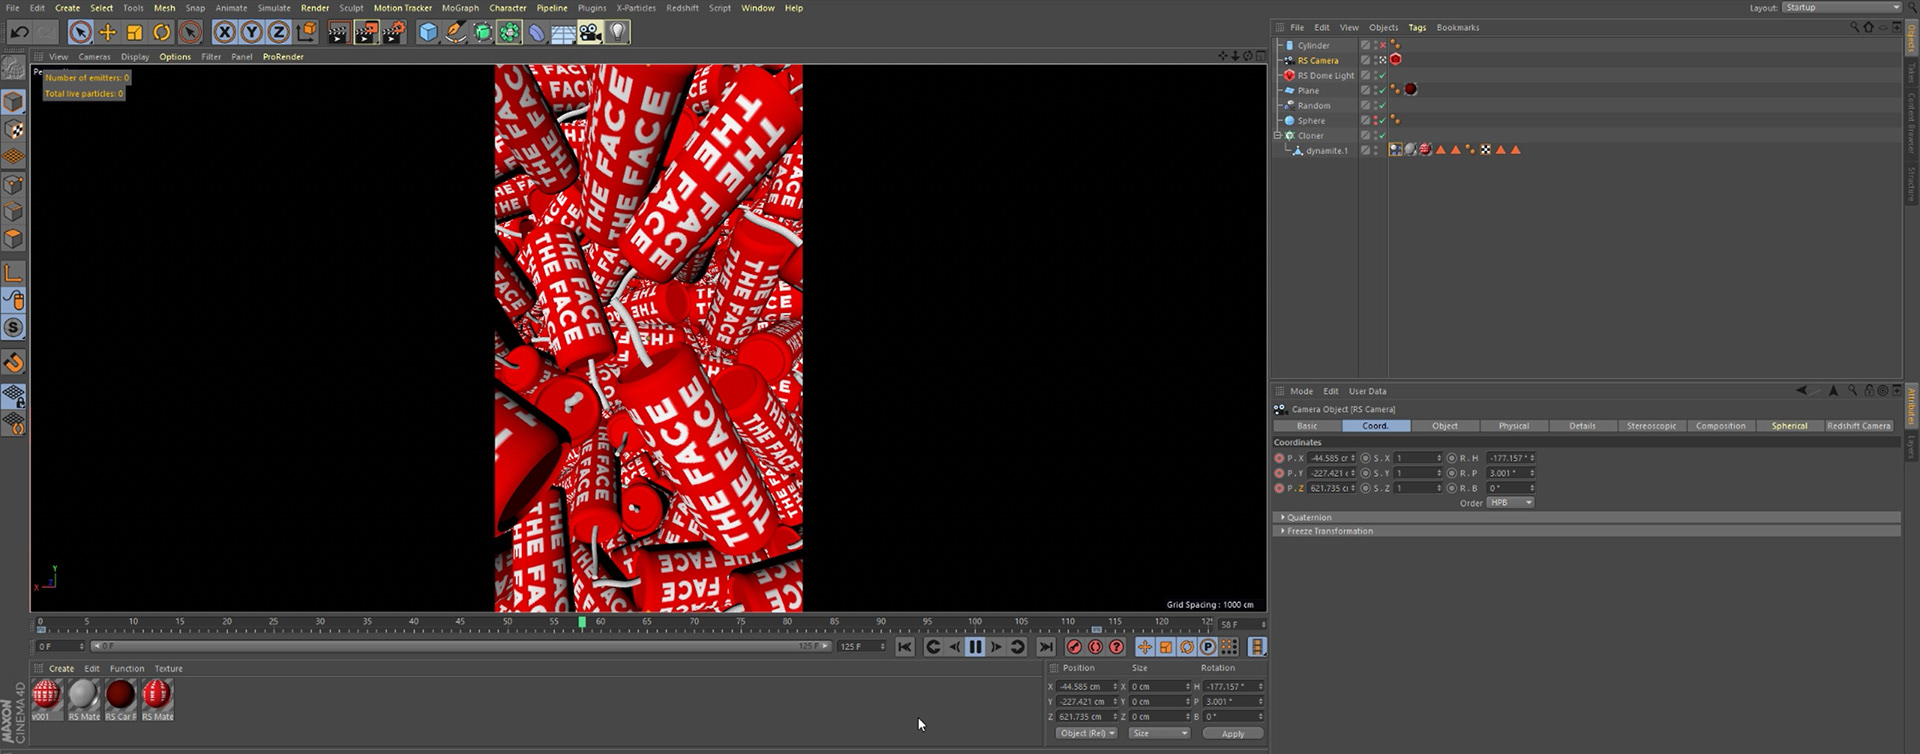This screenshot has height=754, width=1920.
Task: Open the MoGraph menu
Action: click(x=460, y=8)
